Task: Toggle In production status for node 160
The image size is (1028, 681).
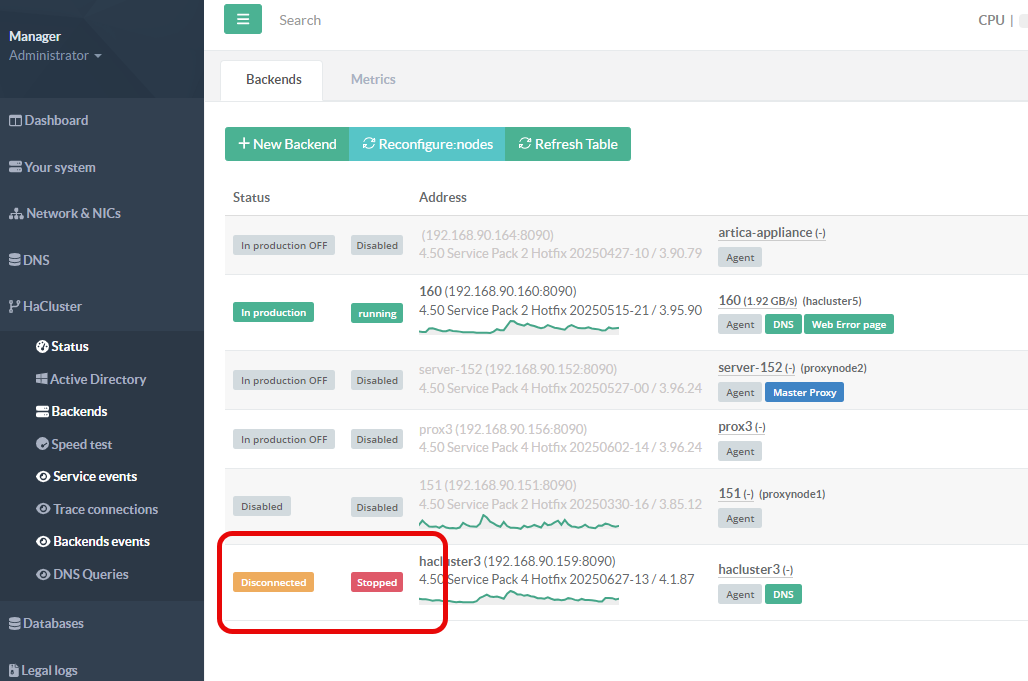Action: [x=273, y=312]
